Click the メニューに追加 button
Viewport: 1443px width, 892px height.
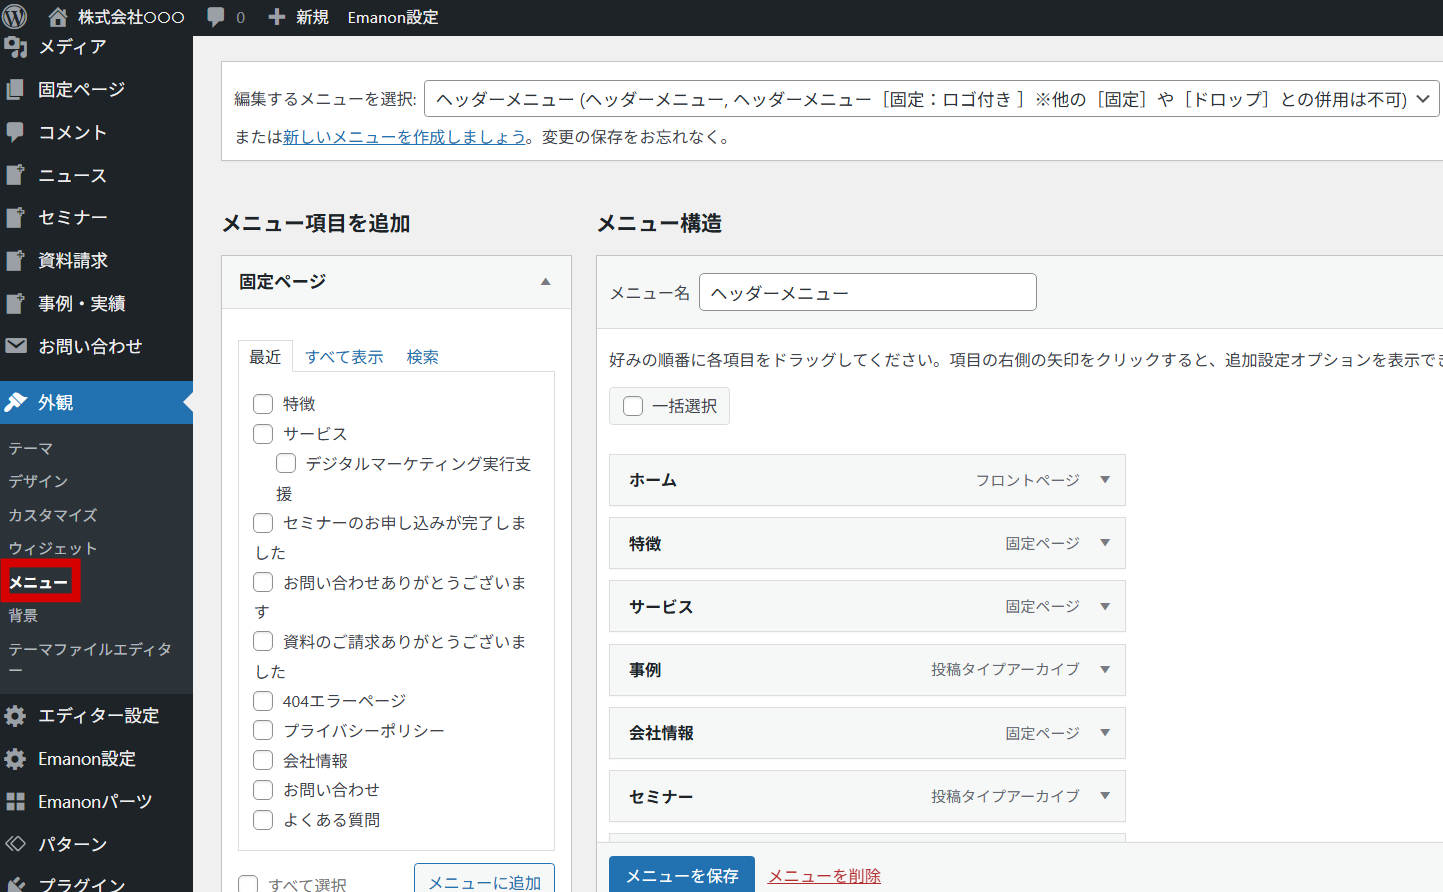click(484, 880)
